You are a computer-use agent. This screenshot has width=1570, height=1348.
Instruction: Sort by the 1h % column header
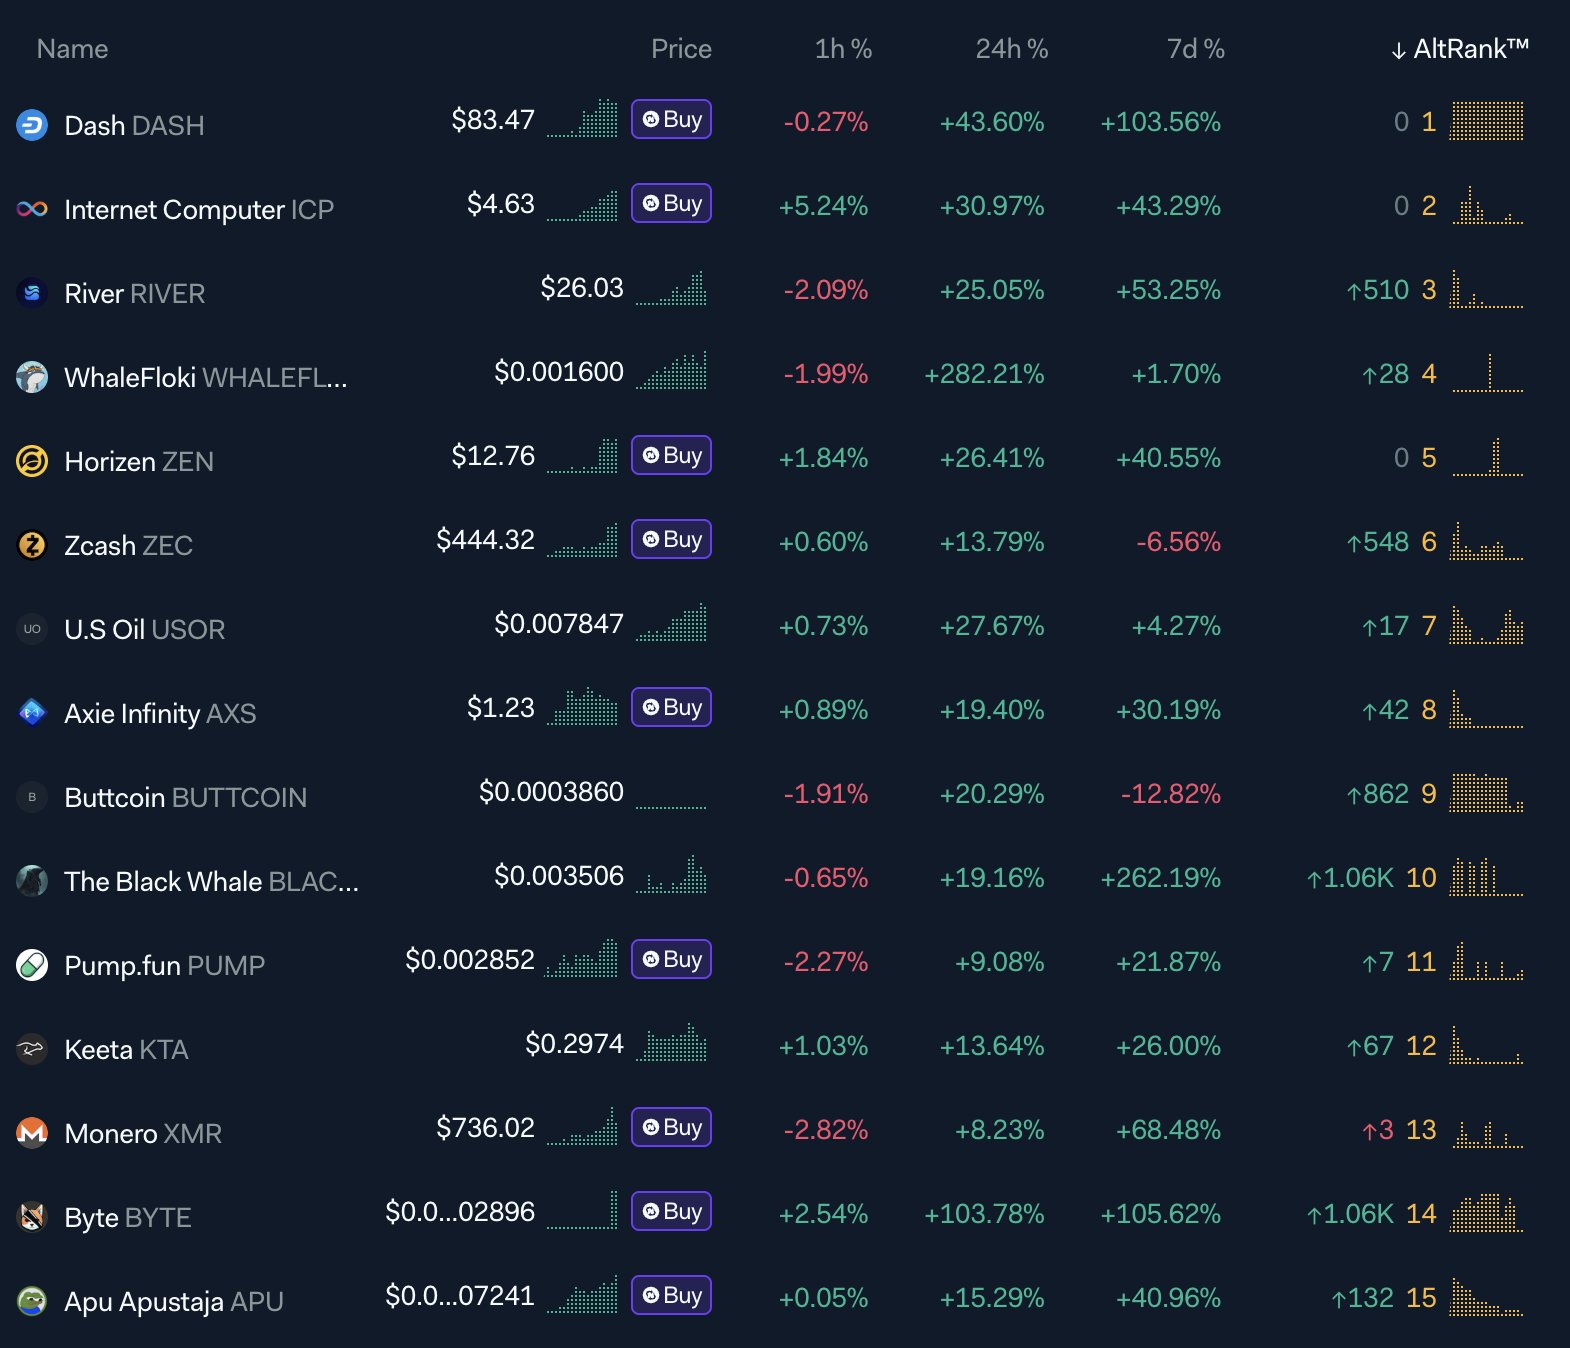(843, 49)
